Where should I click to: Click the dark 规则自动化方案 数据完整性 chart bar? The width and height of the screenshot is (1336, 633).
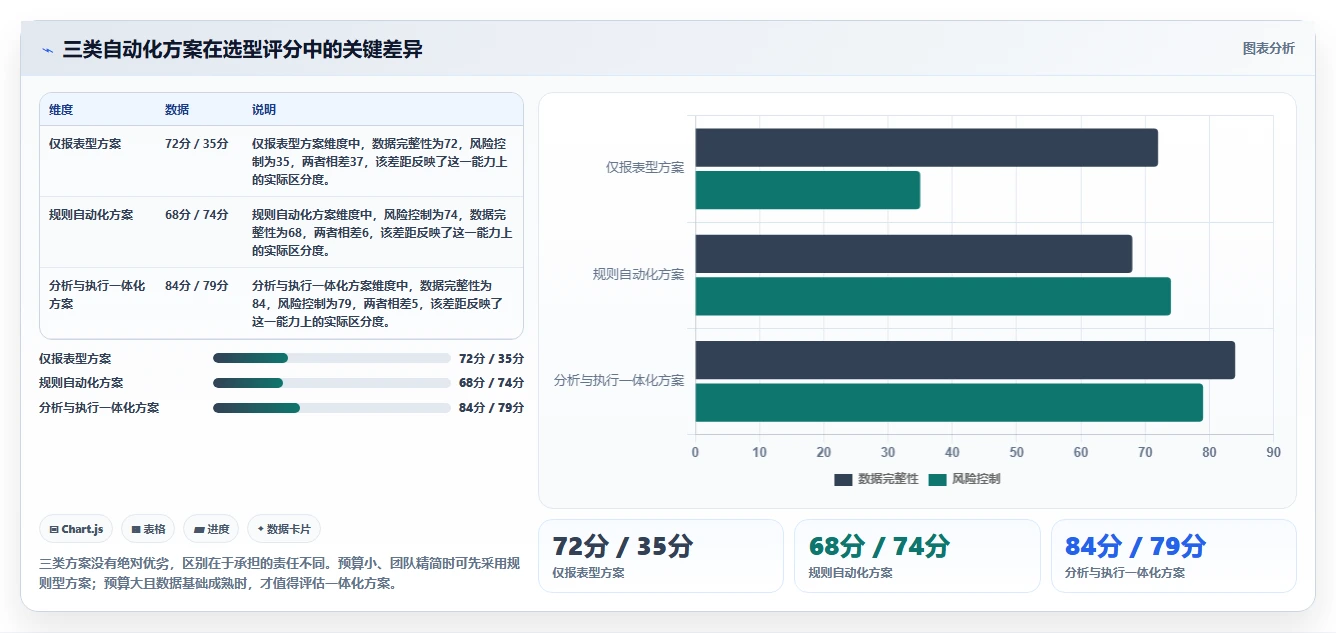click(x=914, y=254)
